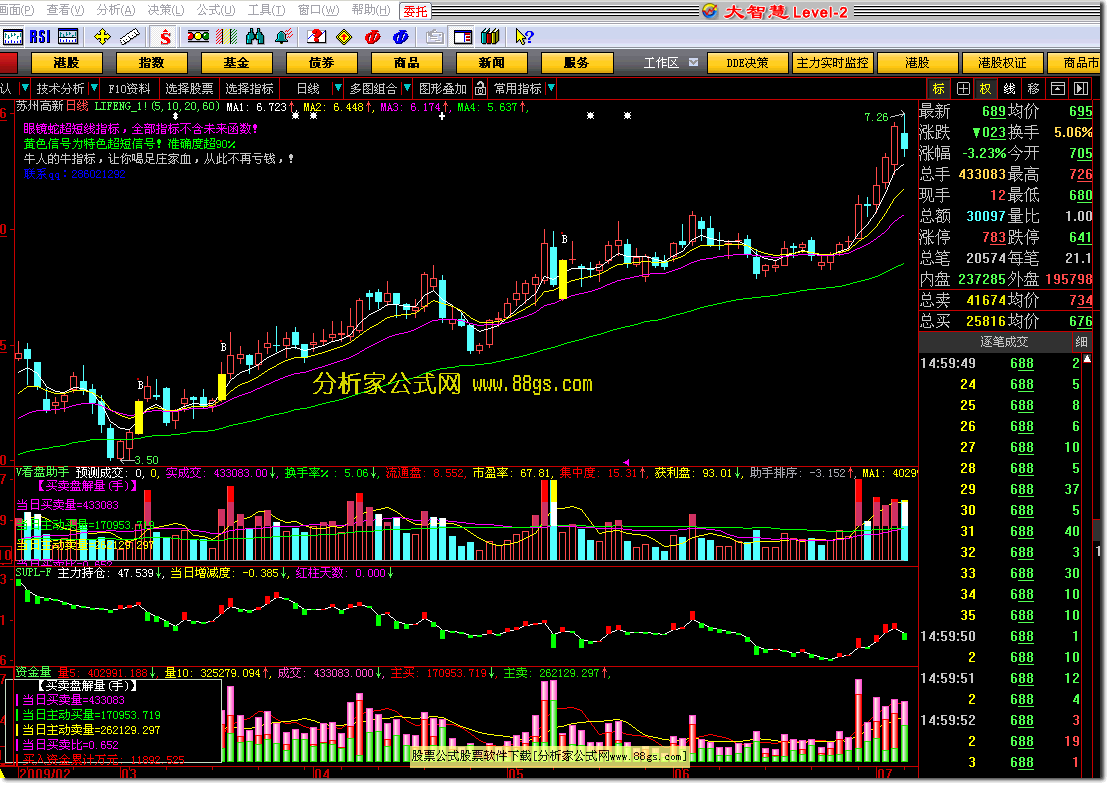
Task: Click the 基金 yellow button
Action: click(x=236, y=63)
